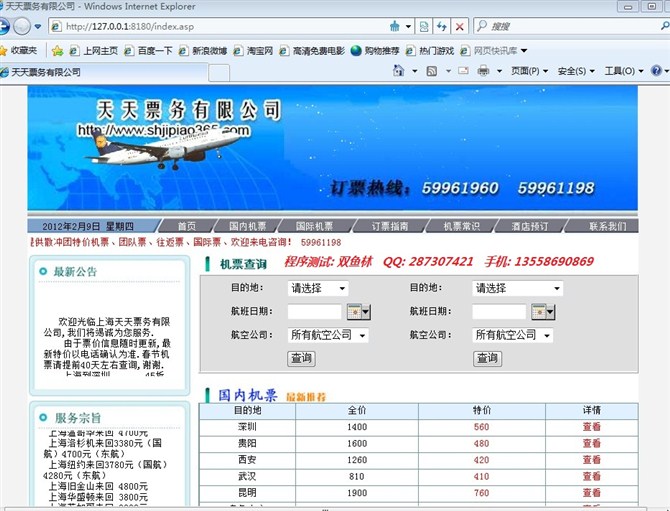Click the left 查询 search button
The height and width of the screenshot is (511, 670).
(x=301, y=358)
